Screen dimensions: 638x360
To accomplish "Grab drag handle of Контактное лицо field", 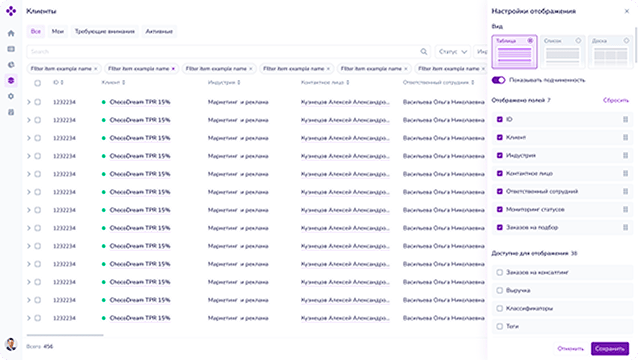I will pyautogui.click(x=625, y=173).
